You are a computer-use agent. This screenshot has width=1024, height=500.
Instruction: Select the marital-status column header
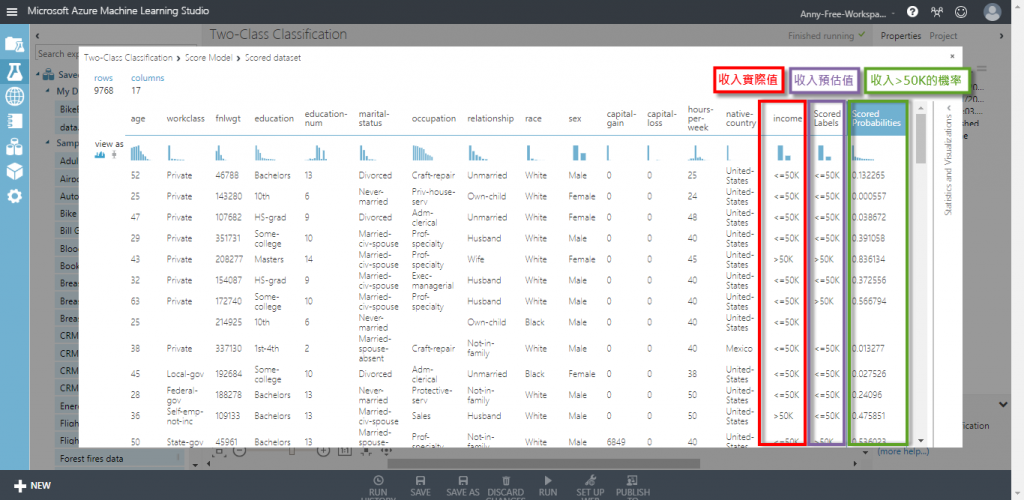[x=375, y=118]
